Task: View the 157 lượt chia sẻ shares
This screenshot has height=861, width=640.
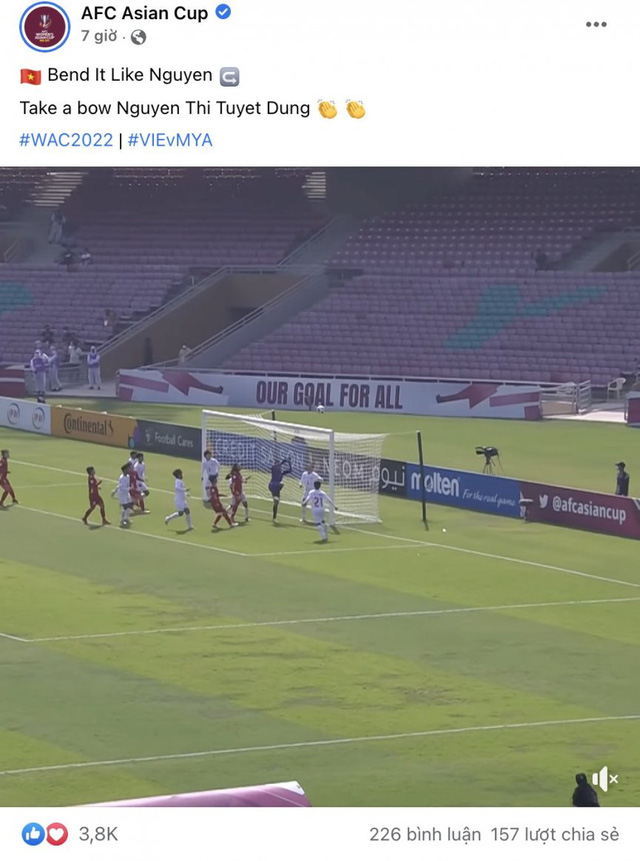Action: [555, 835]
